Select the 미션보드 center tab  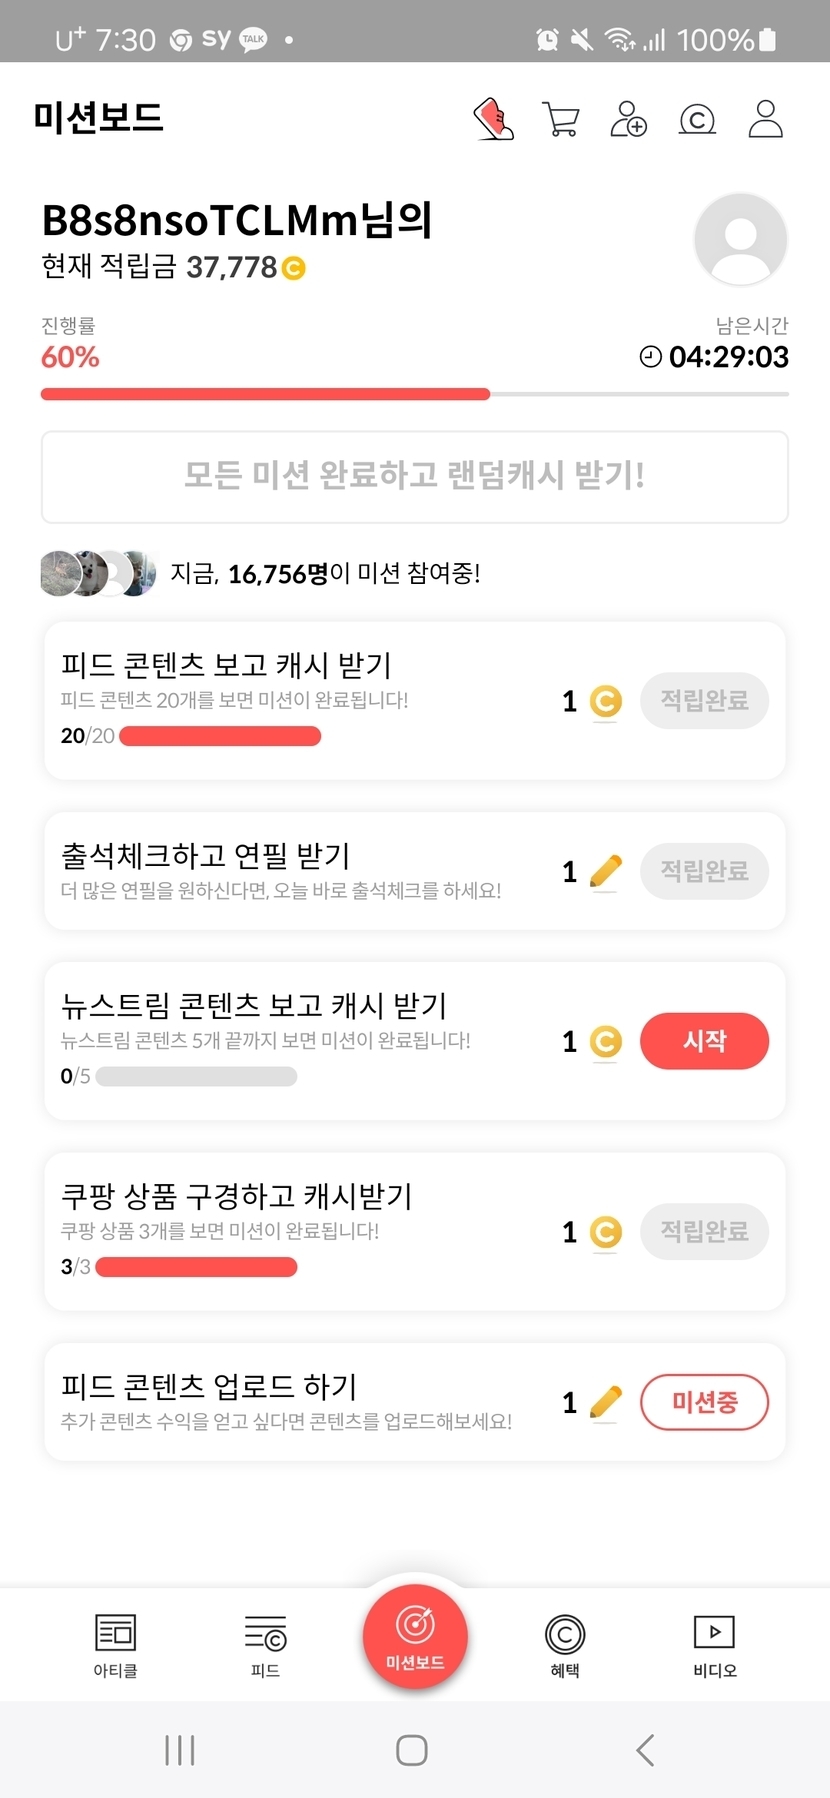(x=415, y=1637)
